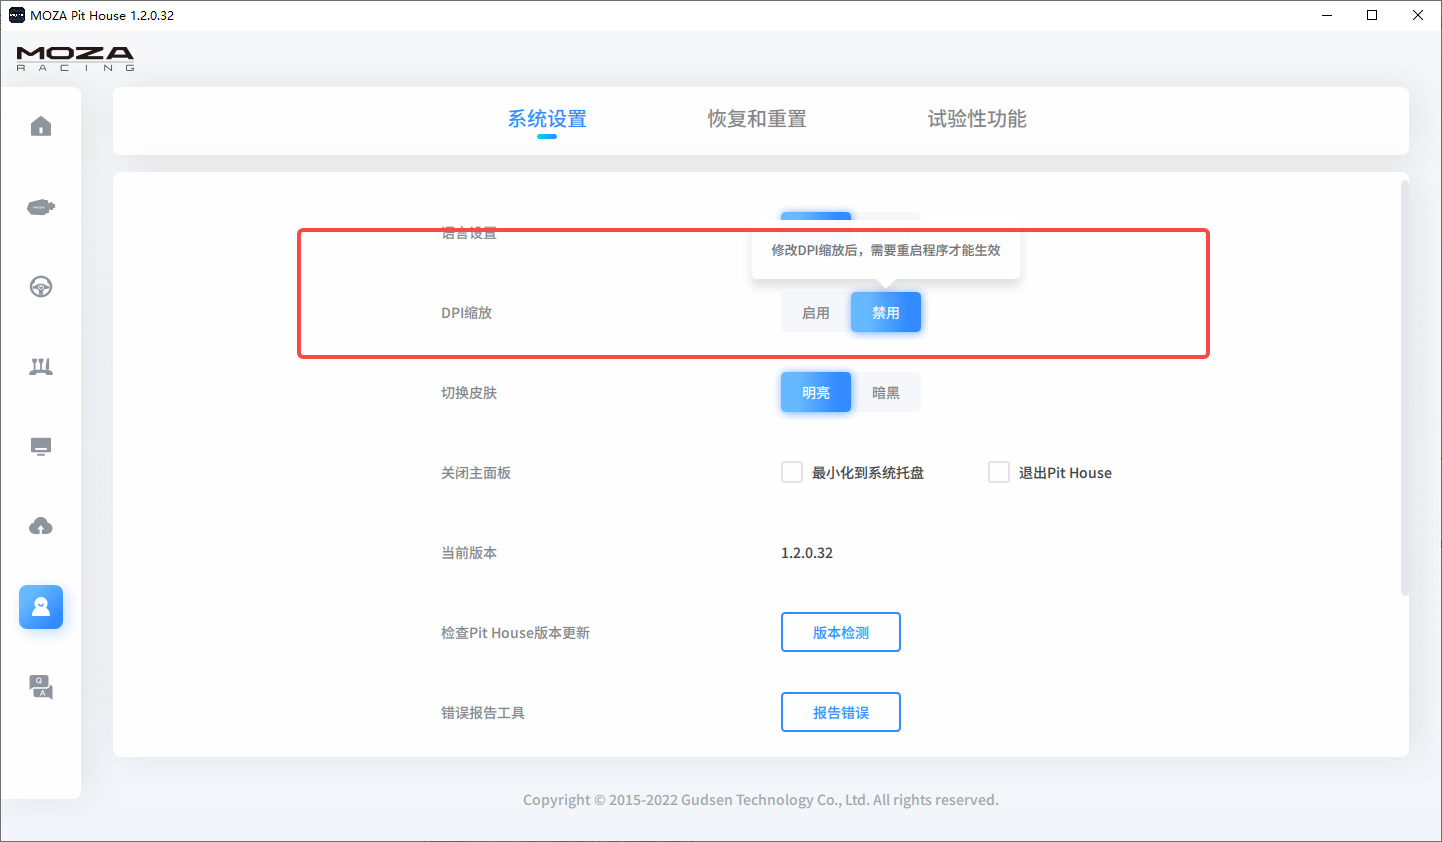Click the MOZA Racing logo
This screenshot has height=842, width=1442.
(75, 58)
